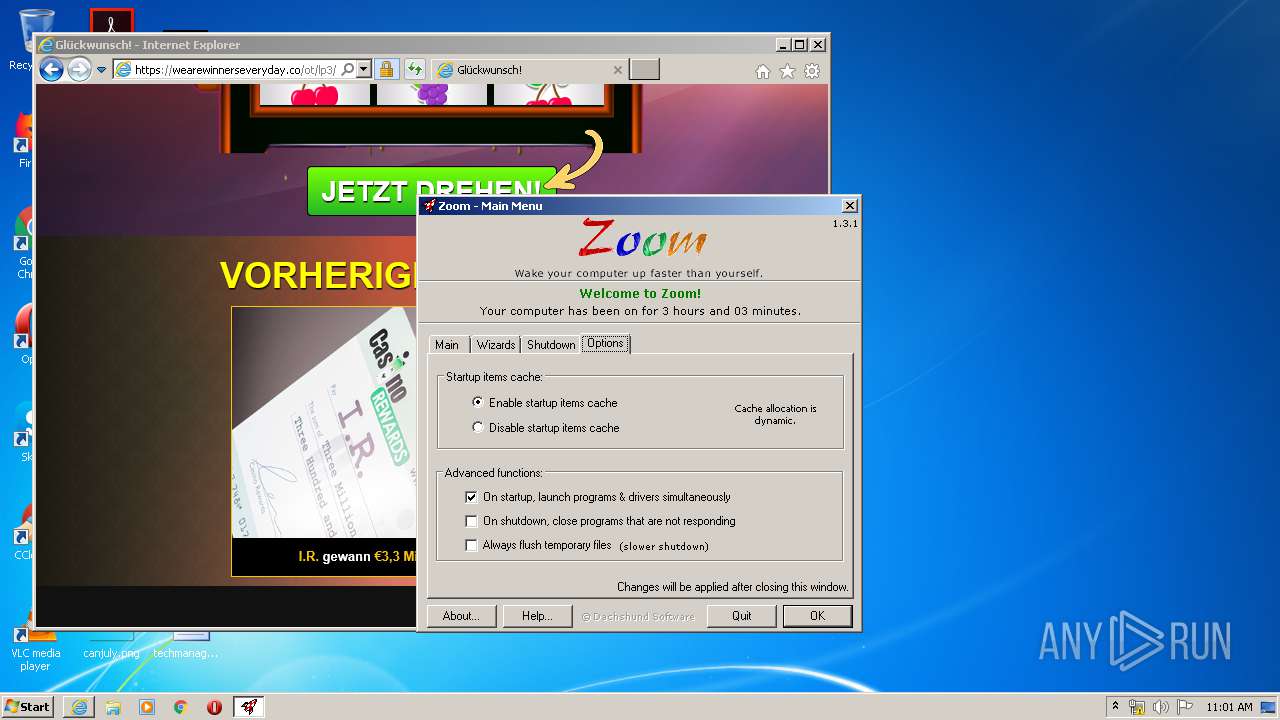
Task: Open Windows Explorer folder in taskbar
Action: [113, 707]
